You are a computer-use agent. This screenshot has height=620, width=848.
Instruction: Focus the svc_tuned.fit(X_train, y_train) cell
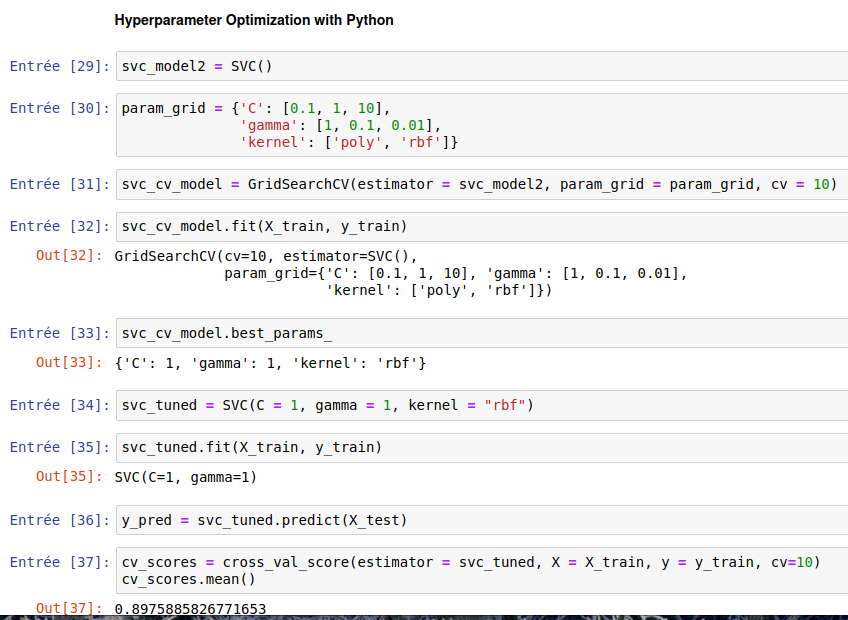point(480,447)
